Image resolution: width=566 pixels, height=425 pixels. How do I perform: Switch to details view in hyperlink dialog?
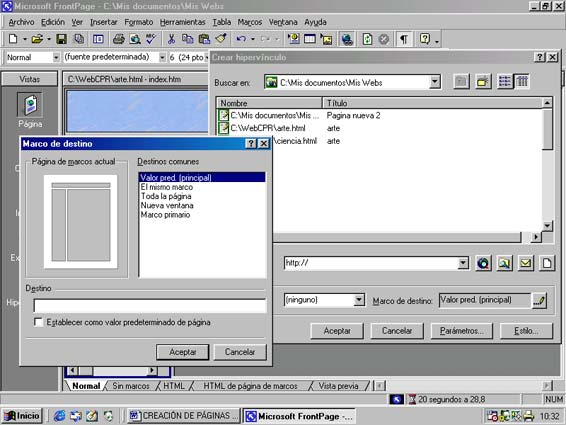click(522, 82)
